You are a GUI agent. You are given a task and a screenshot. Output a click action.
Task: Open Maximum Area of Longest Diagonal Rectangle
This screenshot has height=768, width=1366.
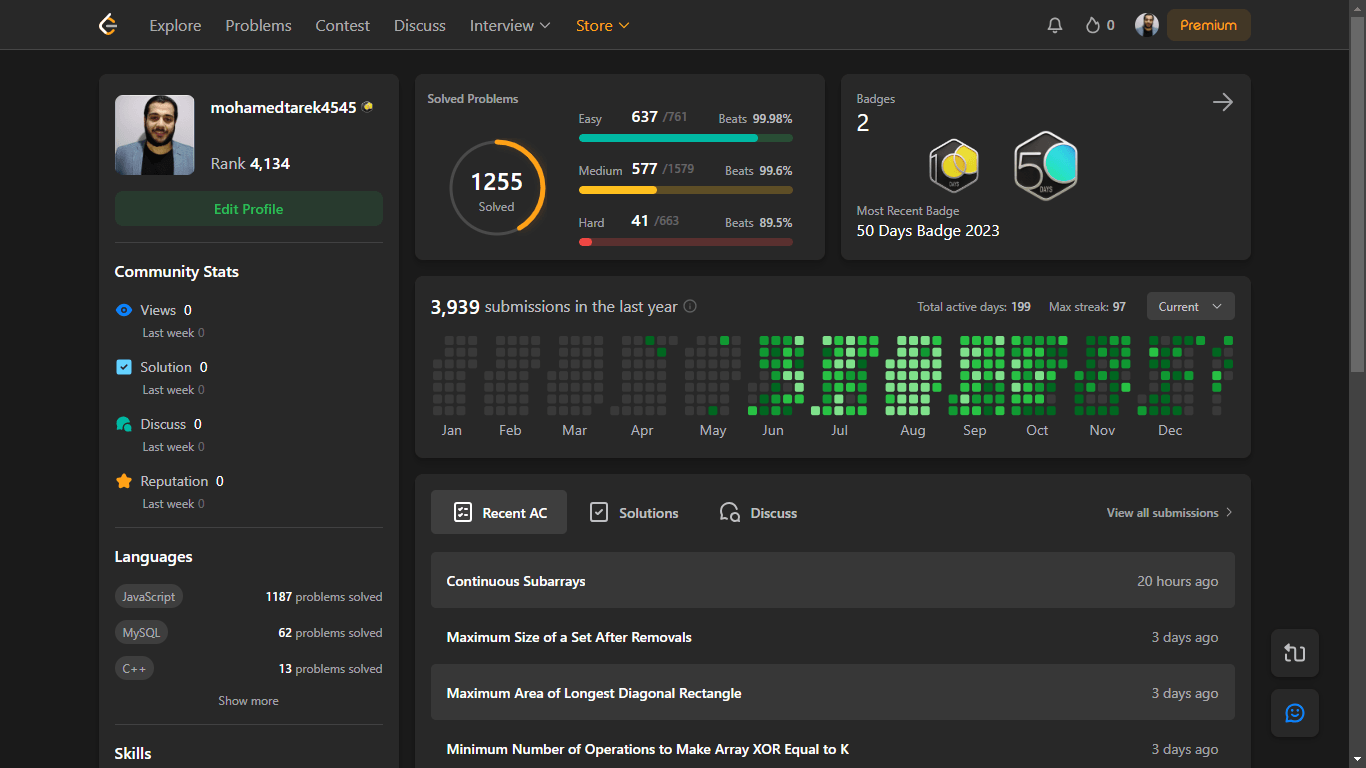coord(833,693)
